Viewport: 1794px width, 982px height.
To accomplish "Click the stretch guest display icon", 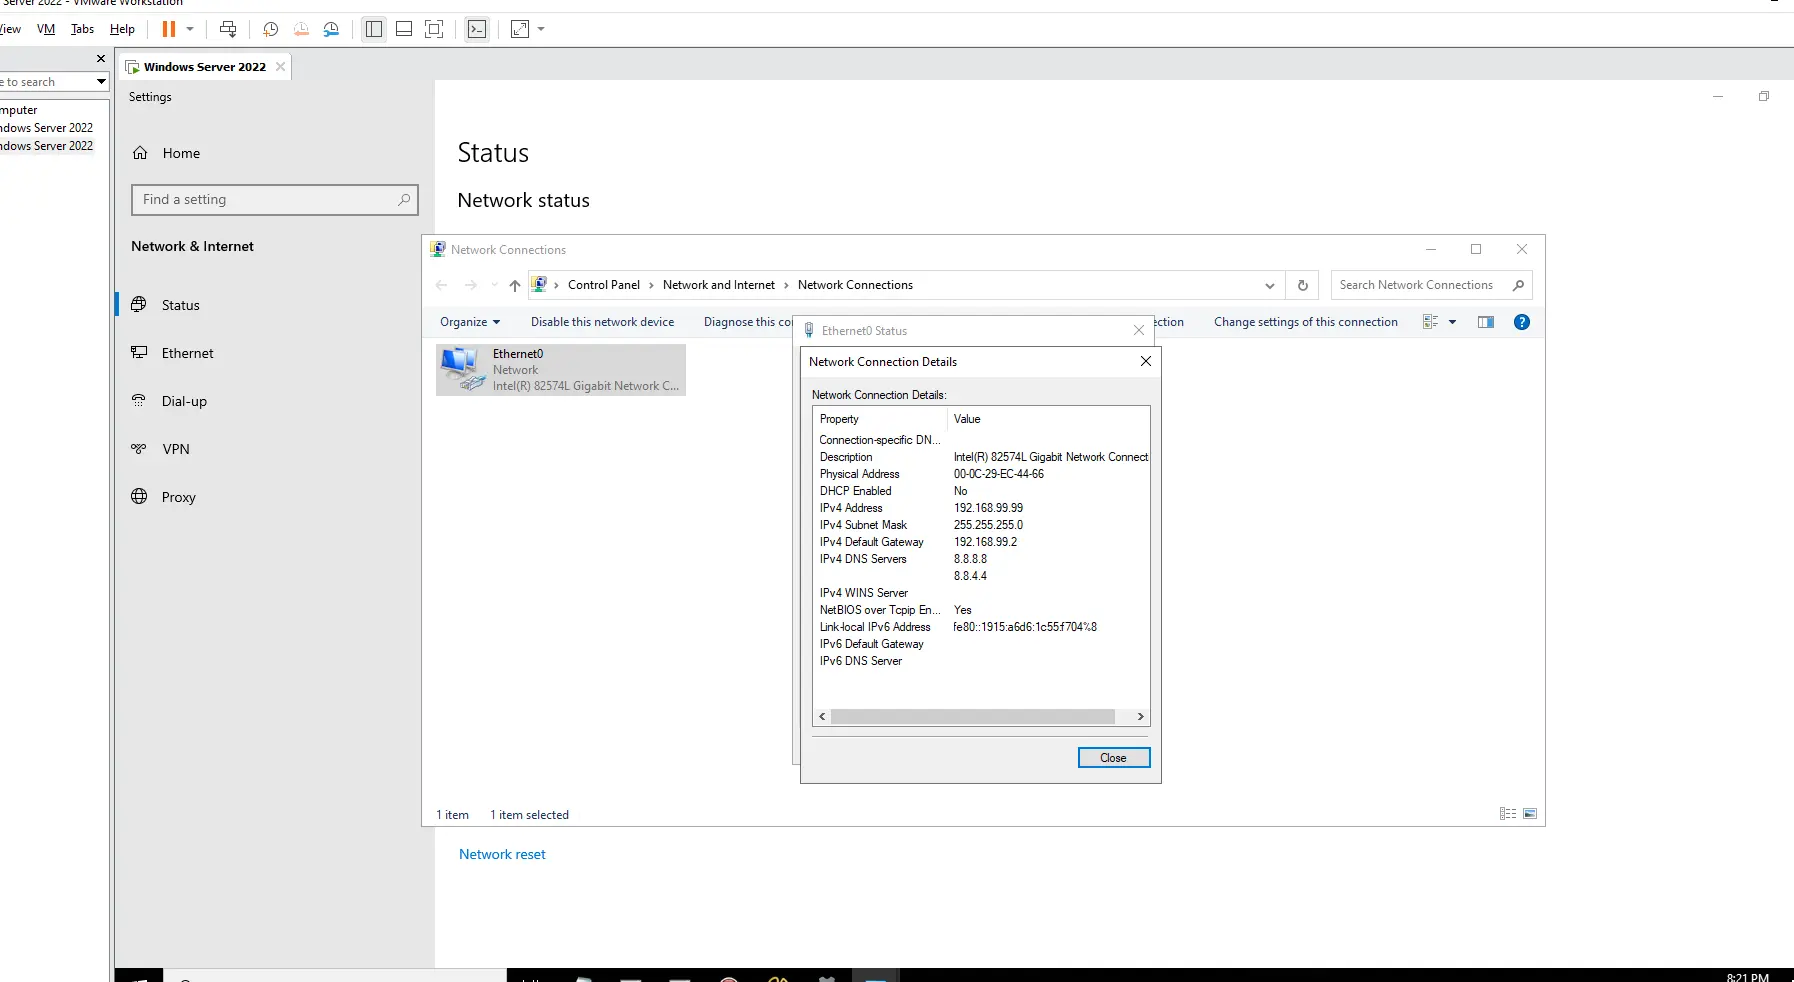I will tap(520, 29).
